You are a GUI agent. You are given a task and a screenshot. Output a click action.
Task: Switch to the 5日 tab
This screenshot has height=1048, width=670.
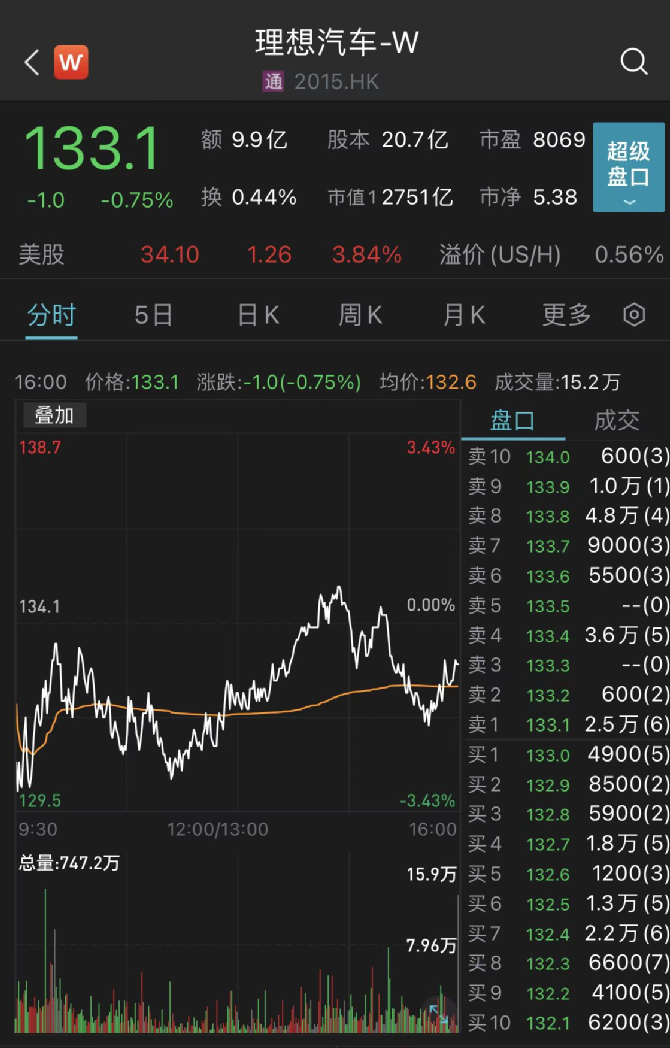click(153, 315)
